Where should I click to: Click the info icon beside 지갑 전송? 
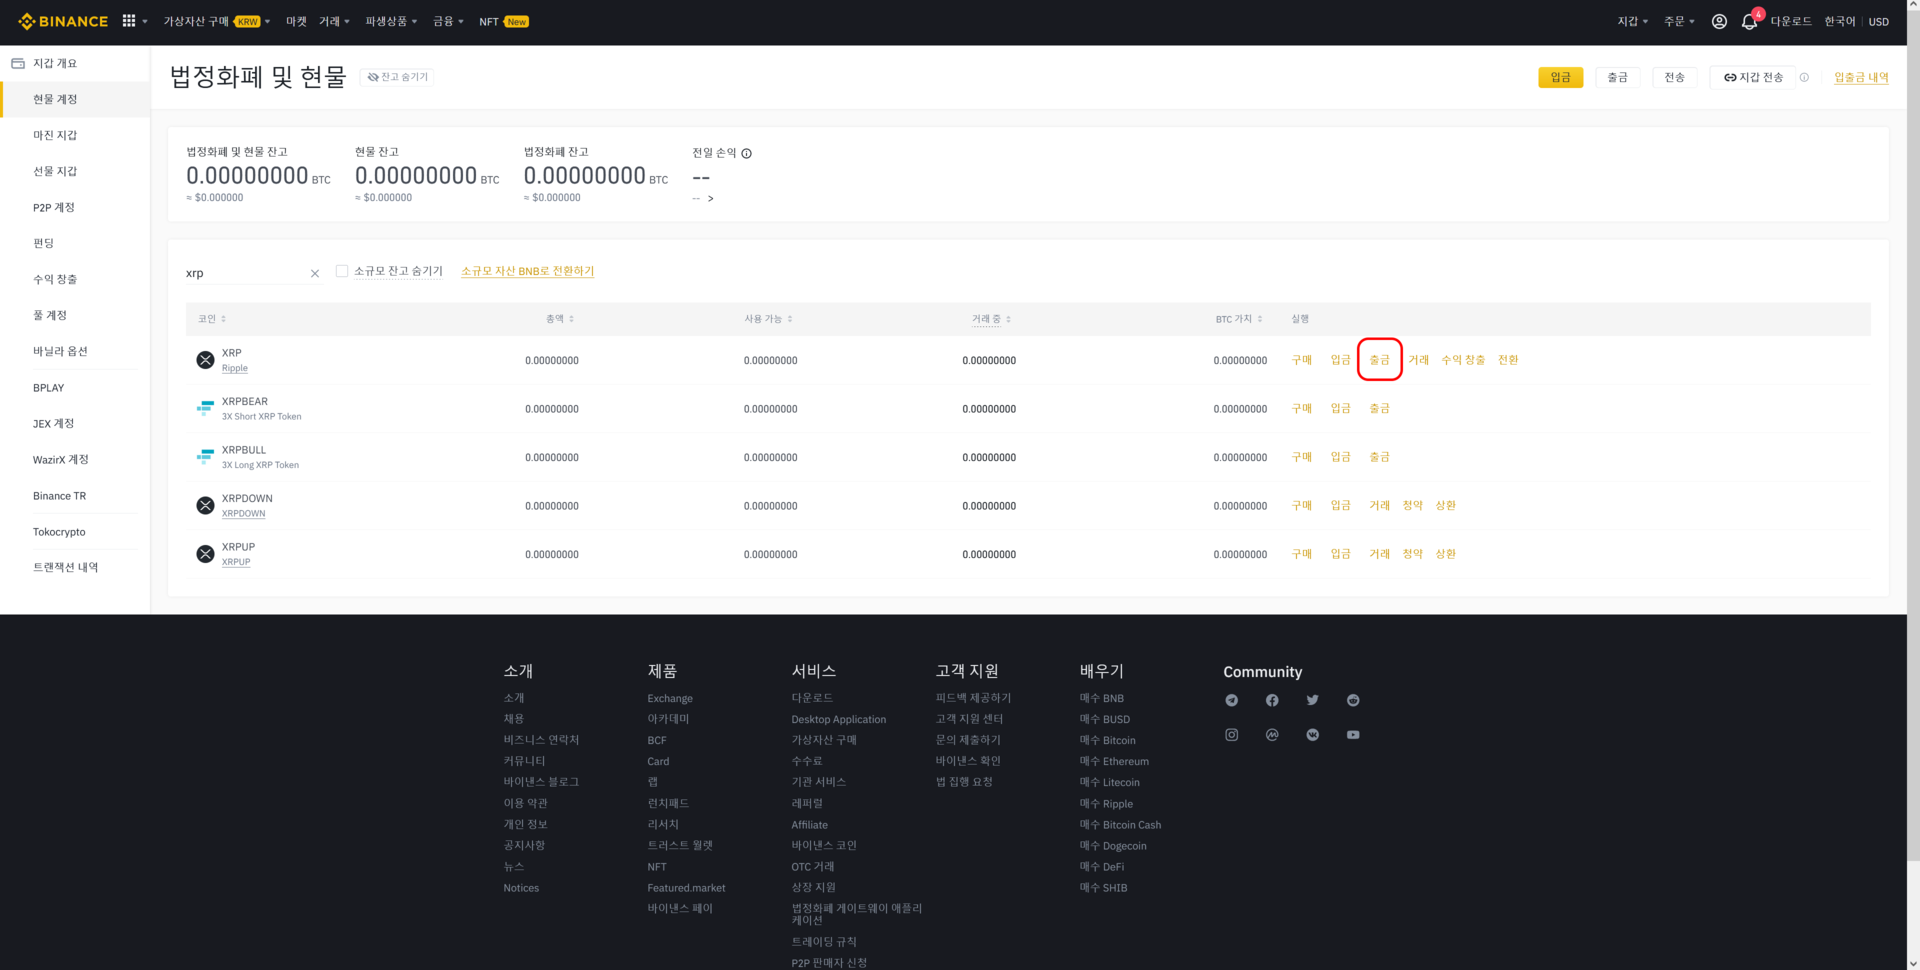1804,77
